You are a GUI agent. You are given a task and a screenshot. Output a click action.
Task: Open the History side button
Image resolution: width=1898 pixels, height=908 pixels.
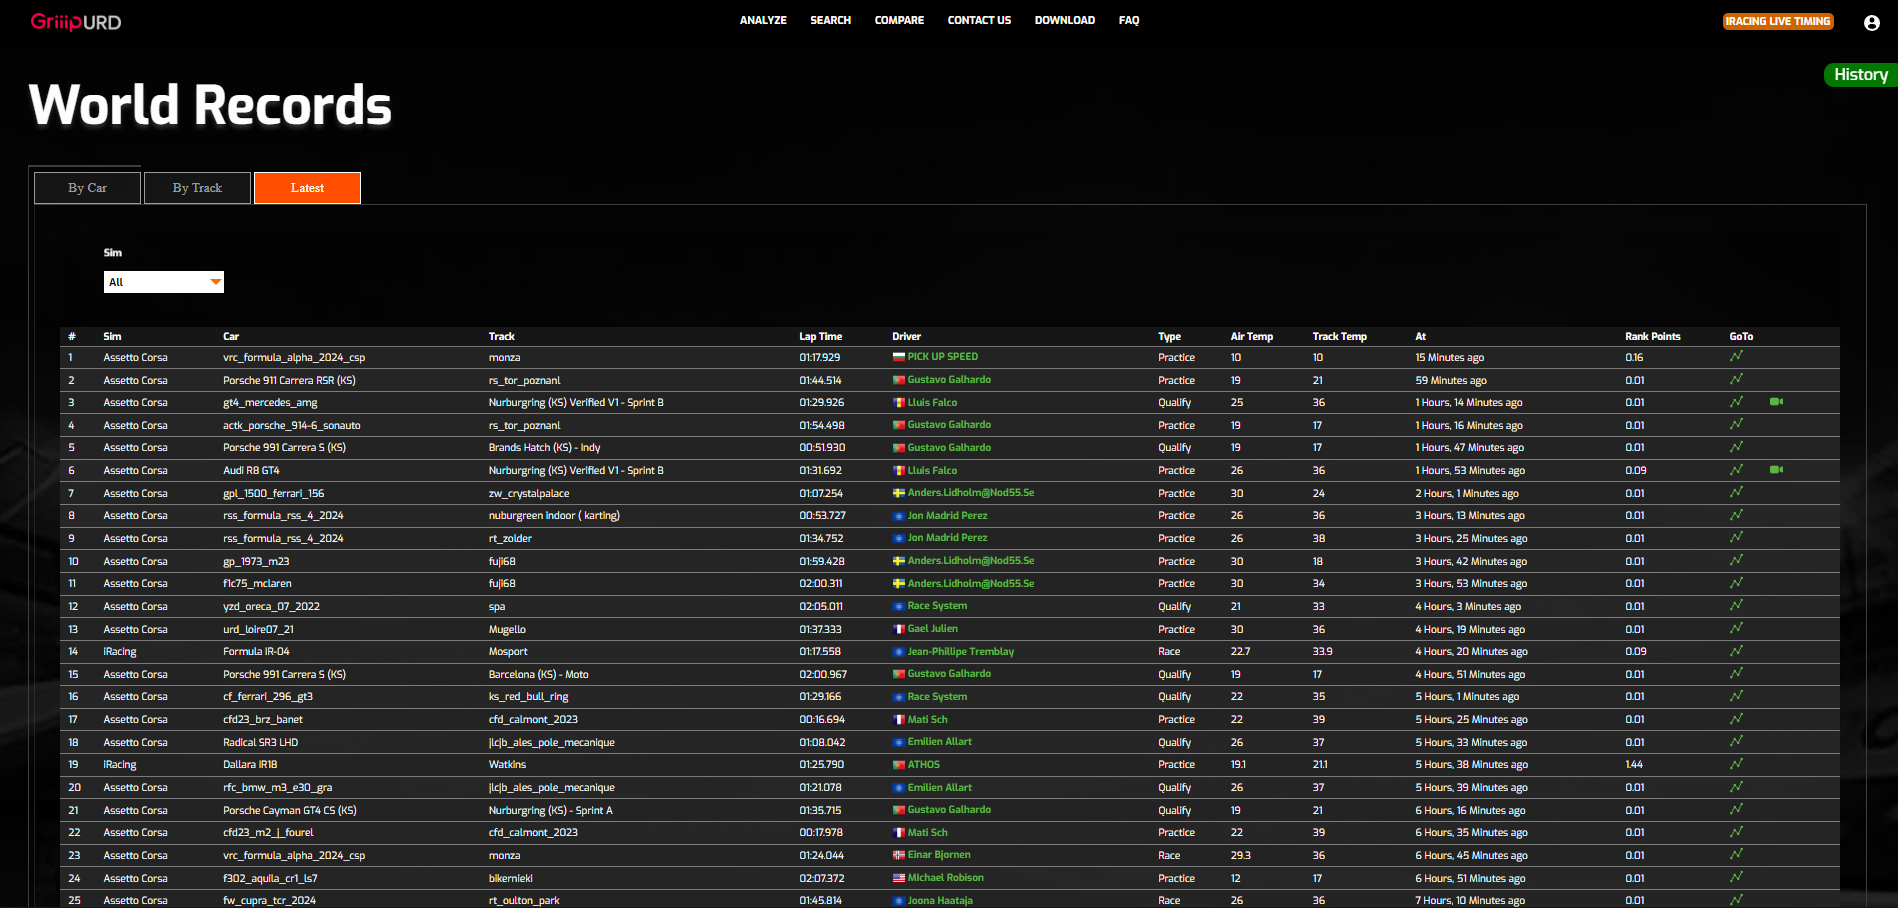pos(1861,75)
